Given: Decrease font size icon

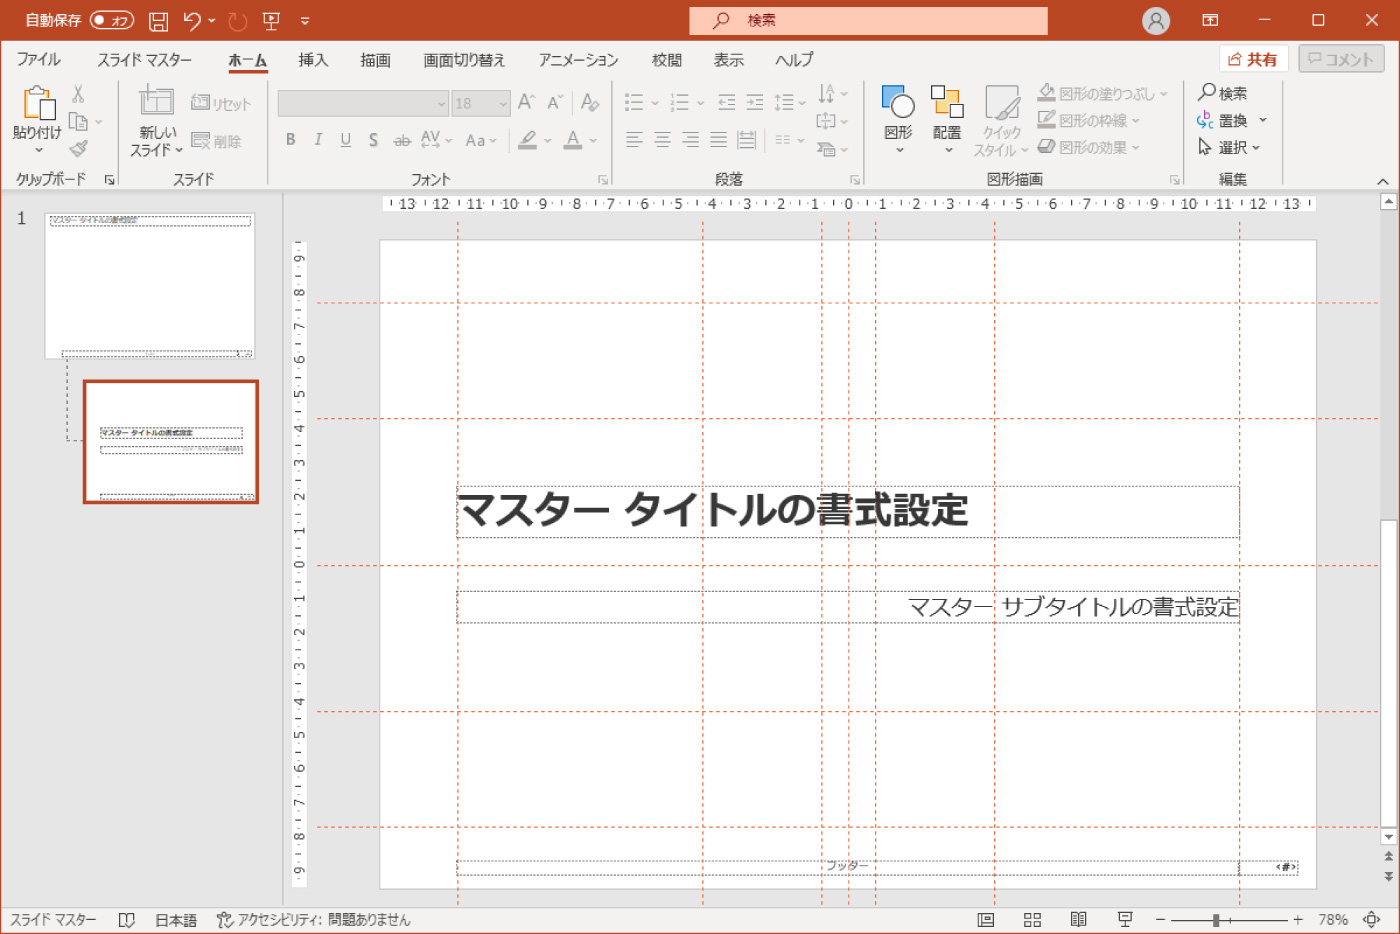Looking at the screenshot, I should pos(555,102).
